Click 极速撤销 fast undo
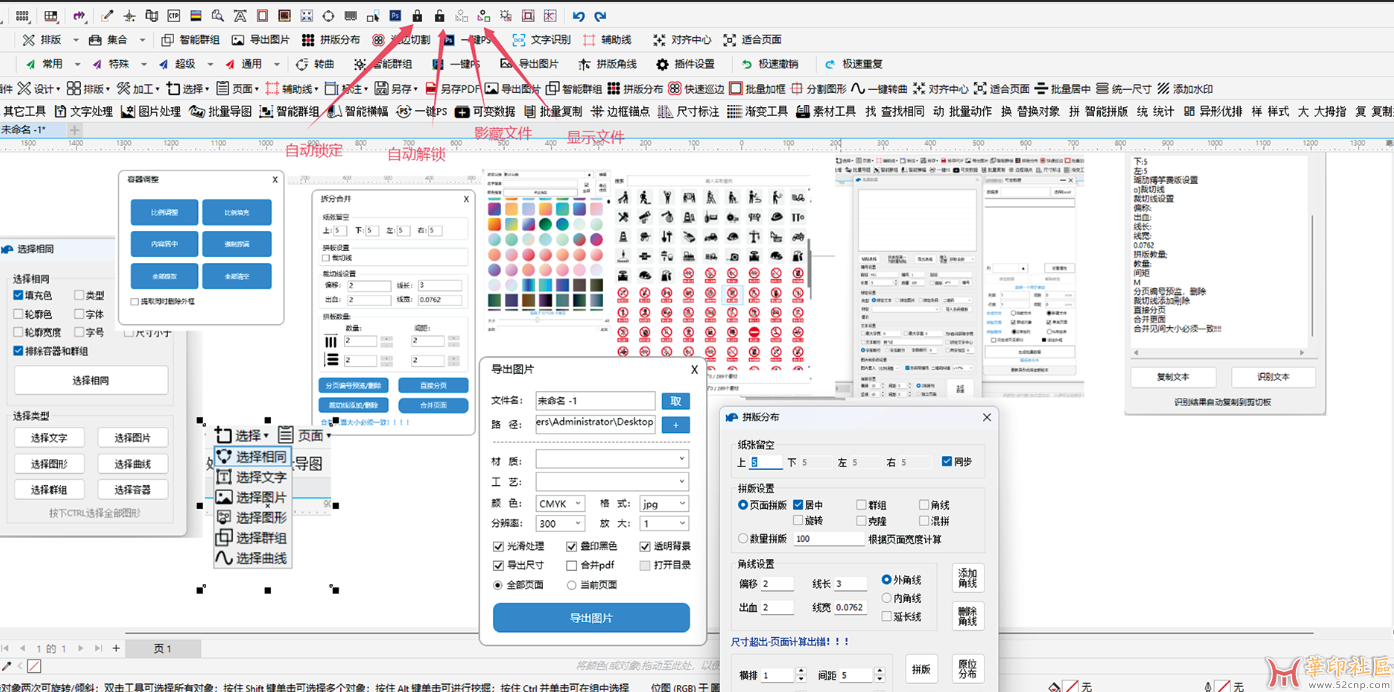Screen dimensions: 1394x692 pyautogui.click(x=768, y=64)
